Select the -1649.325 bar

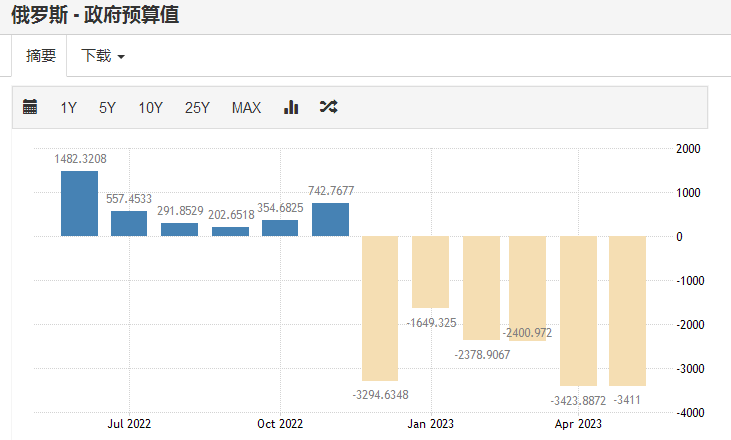coord(430,272)
